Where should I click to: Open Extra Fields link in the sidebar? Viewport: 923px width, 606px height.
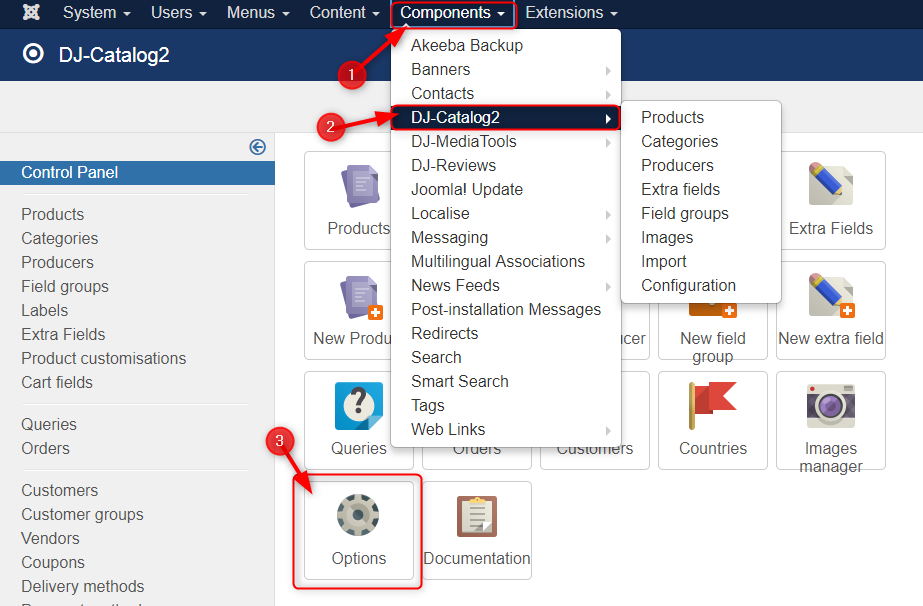(x=63, y=335)
